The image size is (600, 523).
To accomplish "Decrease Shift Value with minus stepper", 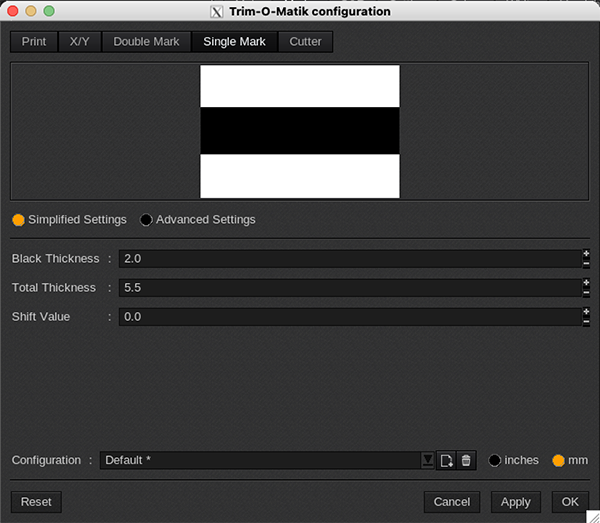I will [586, 322].
